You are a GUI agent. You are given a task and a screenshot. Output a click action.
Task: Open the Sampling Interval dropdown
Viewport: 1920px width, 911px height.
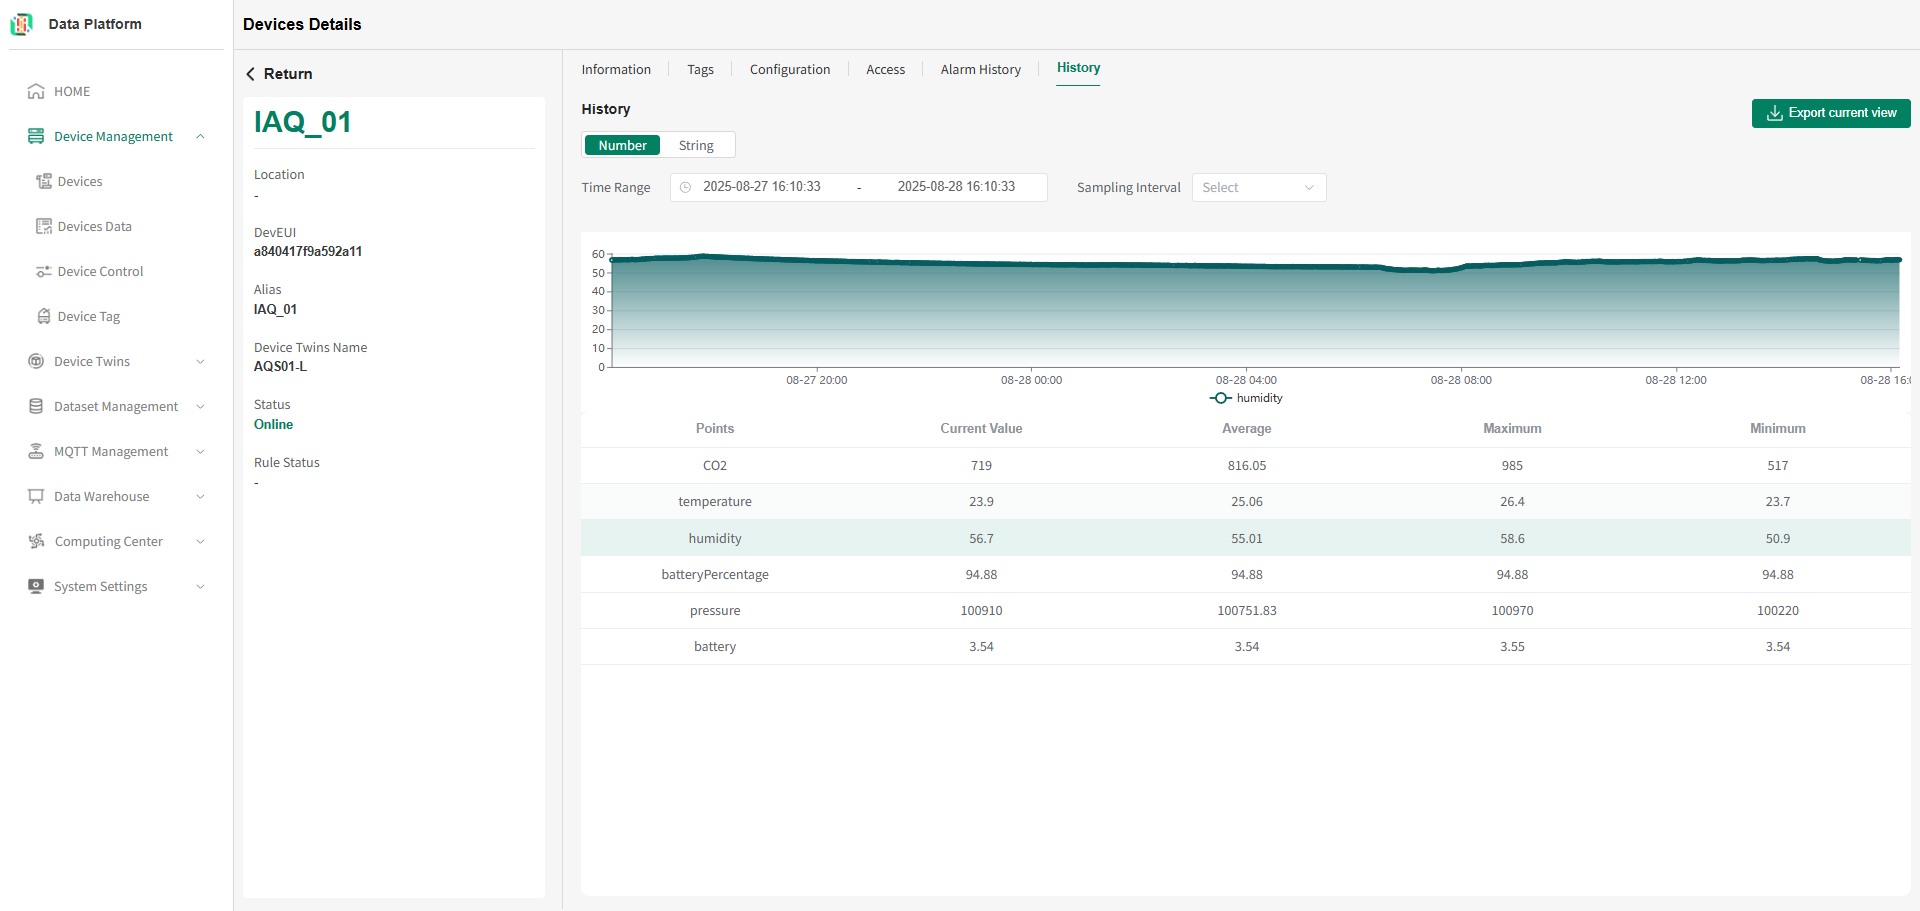coord(1259,188)
